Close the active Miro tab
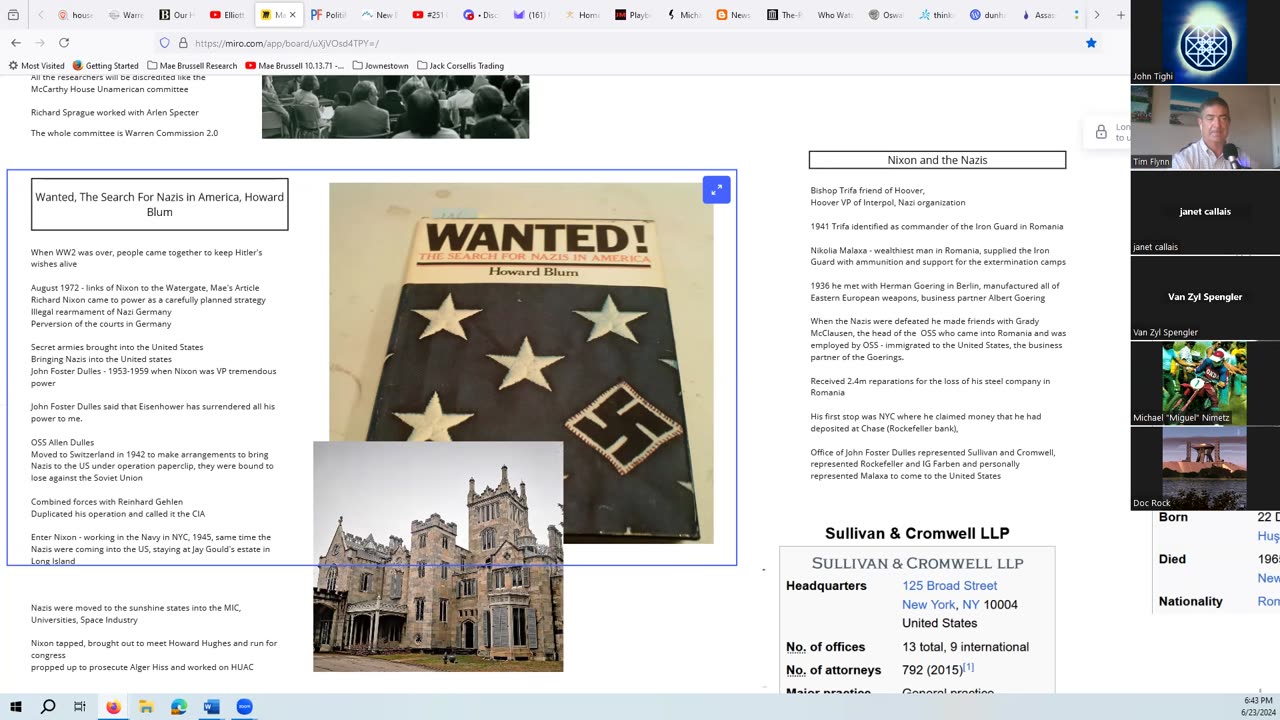Viewport: 1280px width, 720px height. 292,15
